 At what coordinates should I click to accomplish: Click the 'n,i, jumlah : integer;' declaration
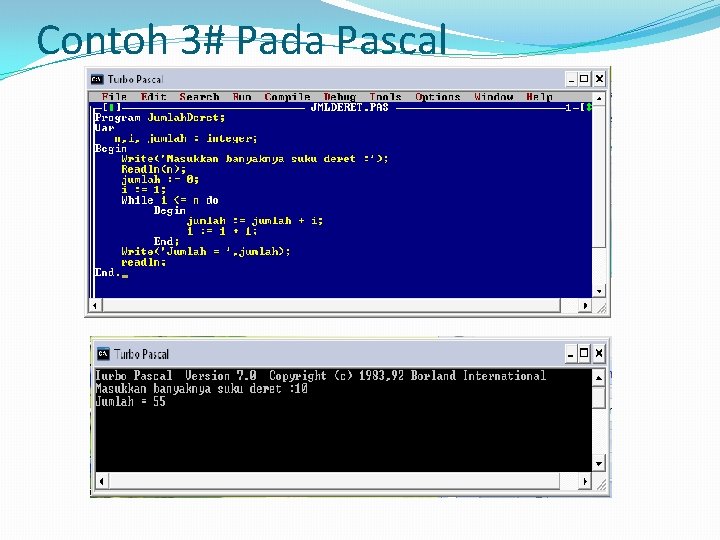point(186,138)
